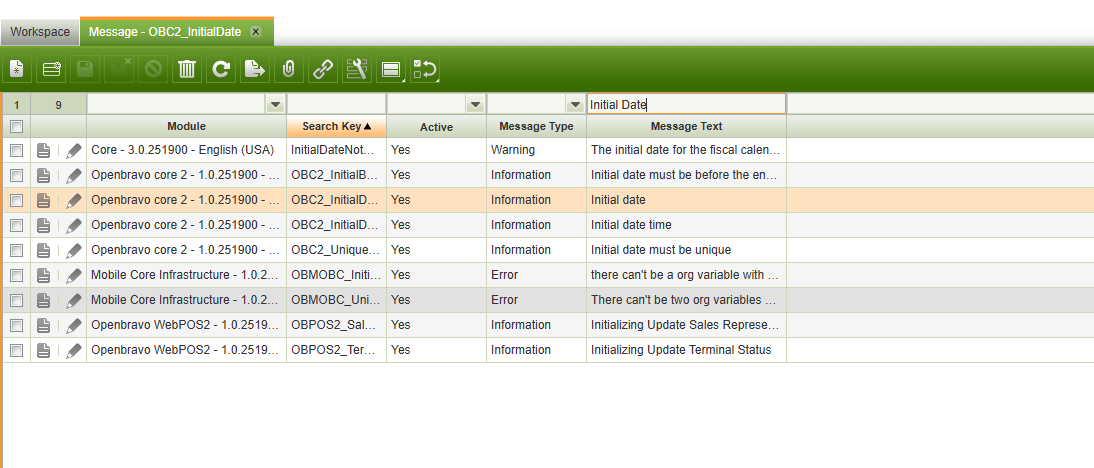Viewport: 1094px width, 468px height.
Task: Edit OBPOS2_Ter row using pencil icon
Action: point(73,350)
